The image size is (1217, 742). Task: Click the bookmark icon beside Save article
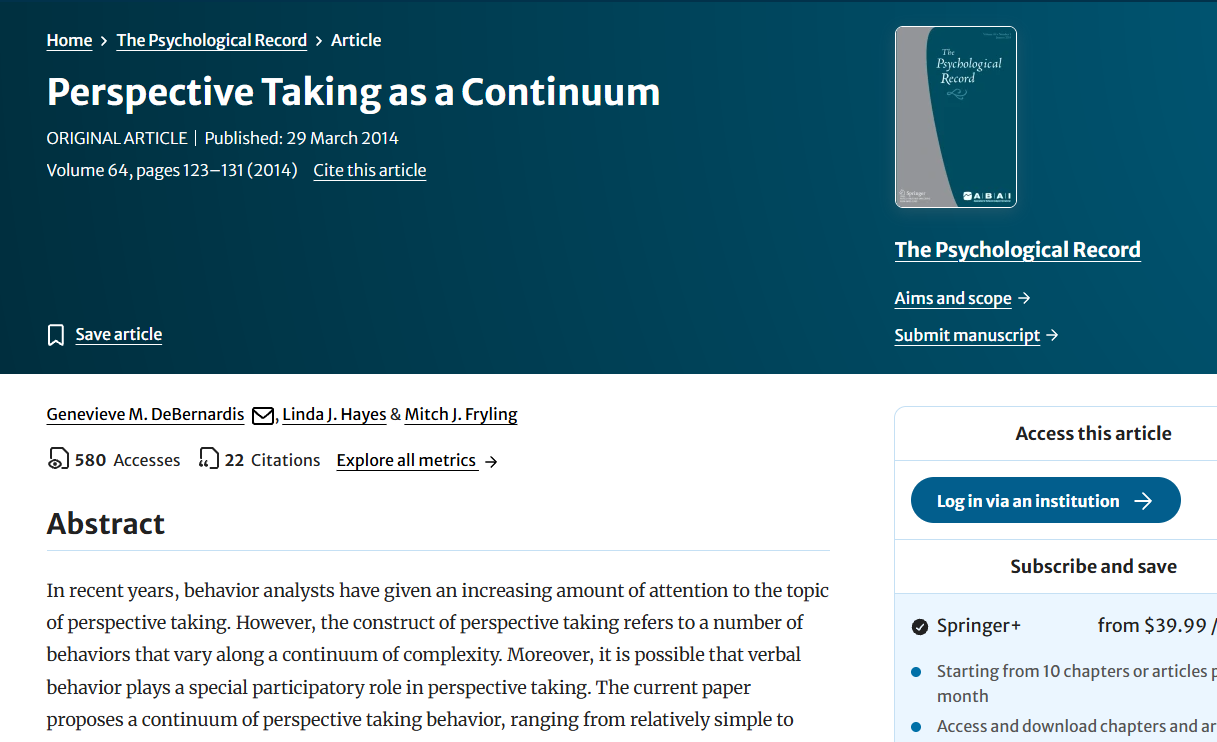[56, 335]
